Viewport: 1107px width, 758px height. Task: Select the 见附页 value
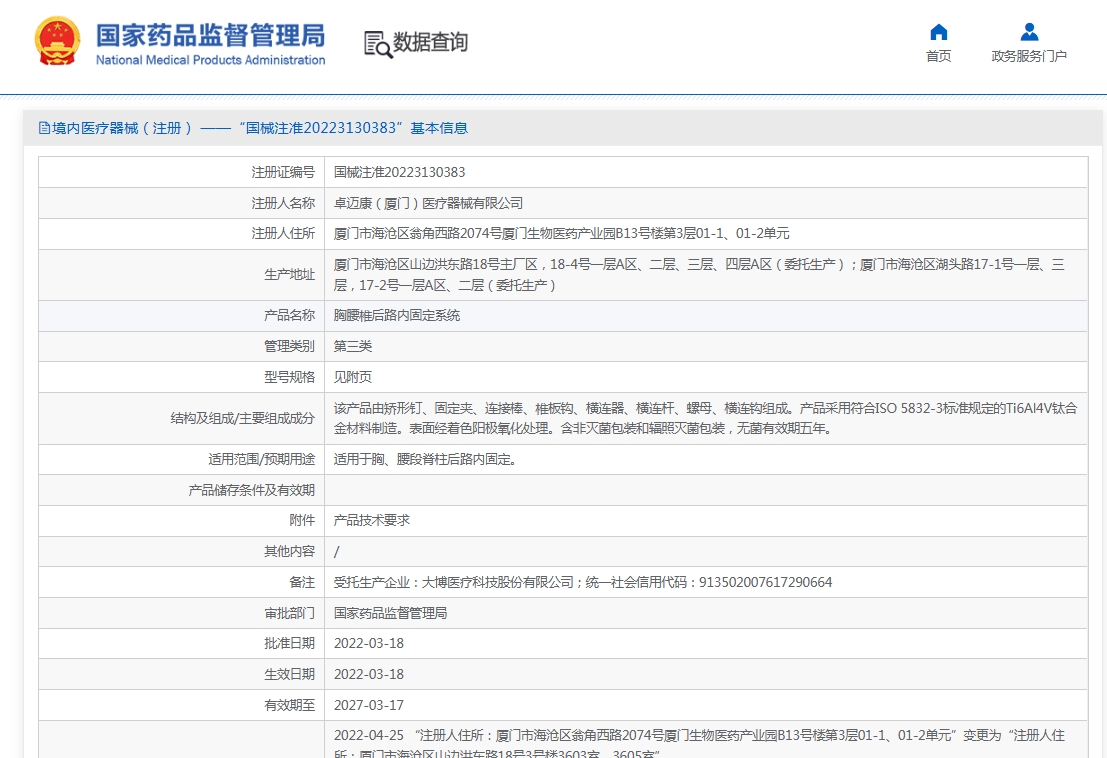pyautogui.click(x=352, y=377)
